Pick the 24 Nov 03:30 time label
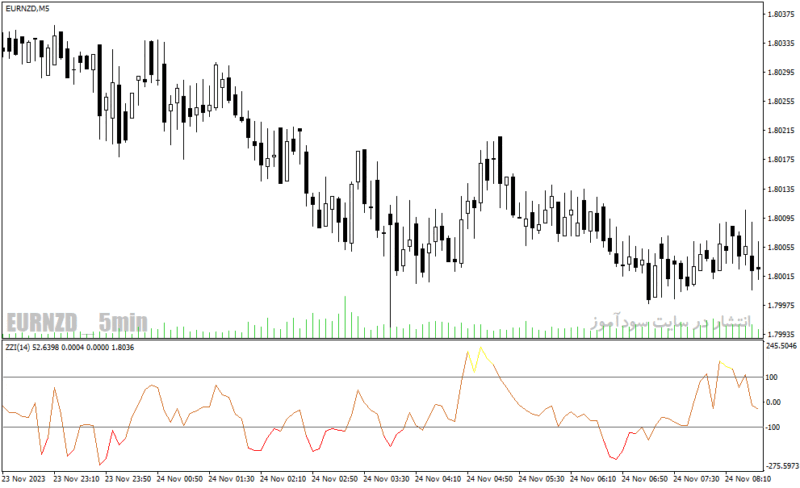The width and height of the screenshot is (800, 488). click(x=386, y=479)
